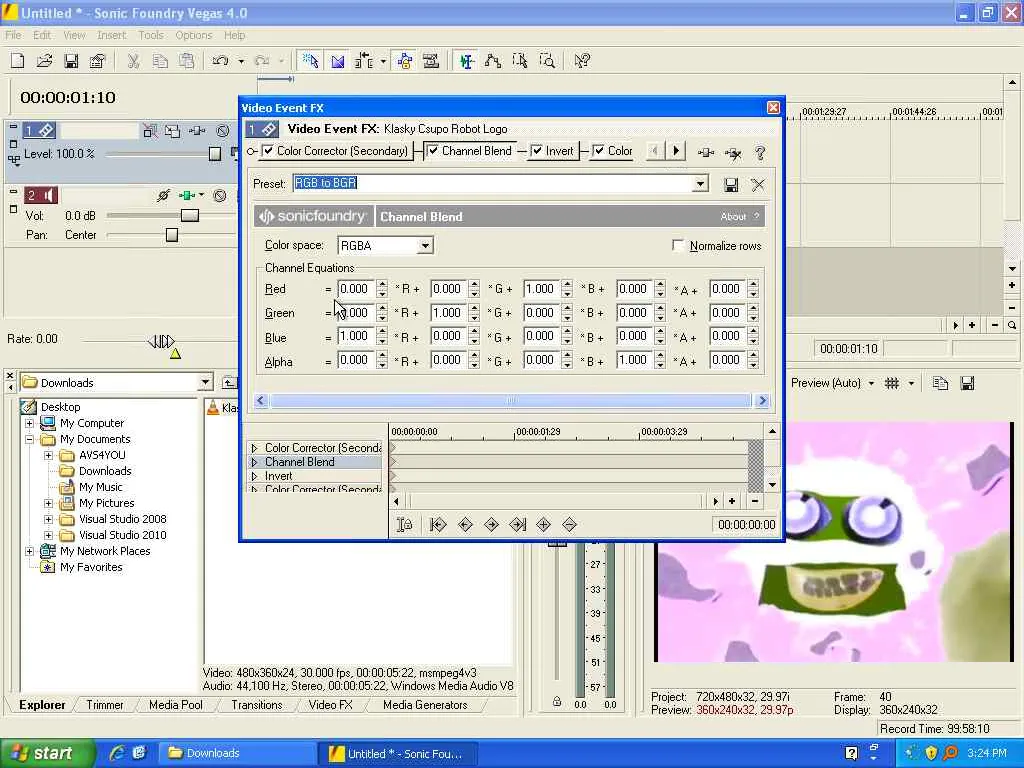Click the Plug-In Help question mark icon
The image size is (1024, 768).
pyautogui.click(x=760, y=153)
